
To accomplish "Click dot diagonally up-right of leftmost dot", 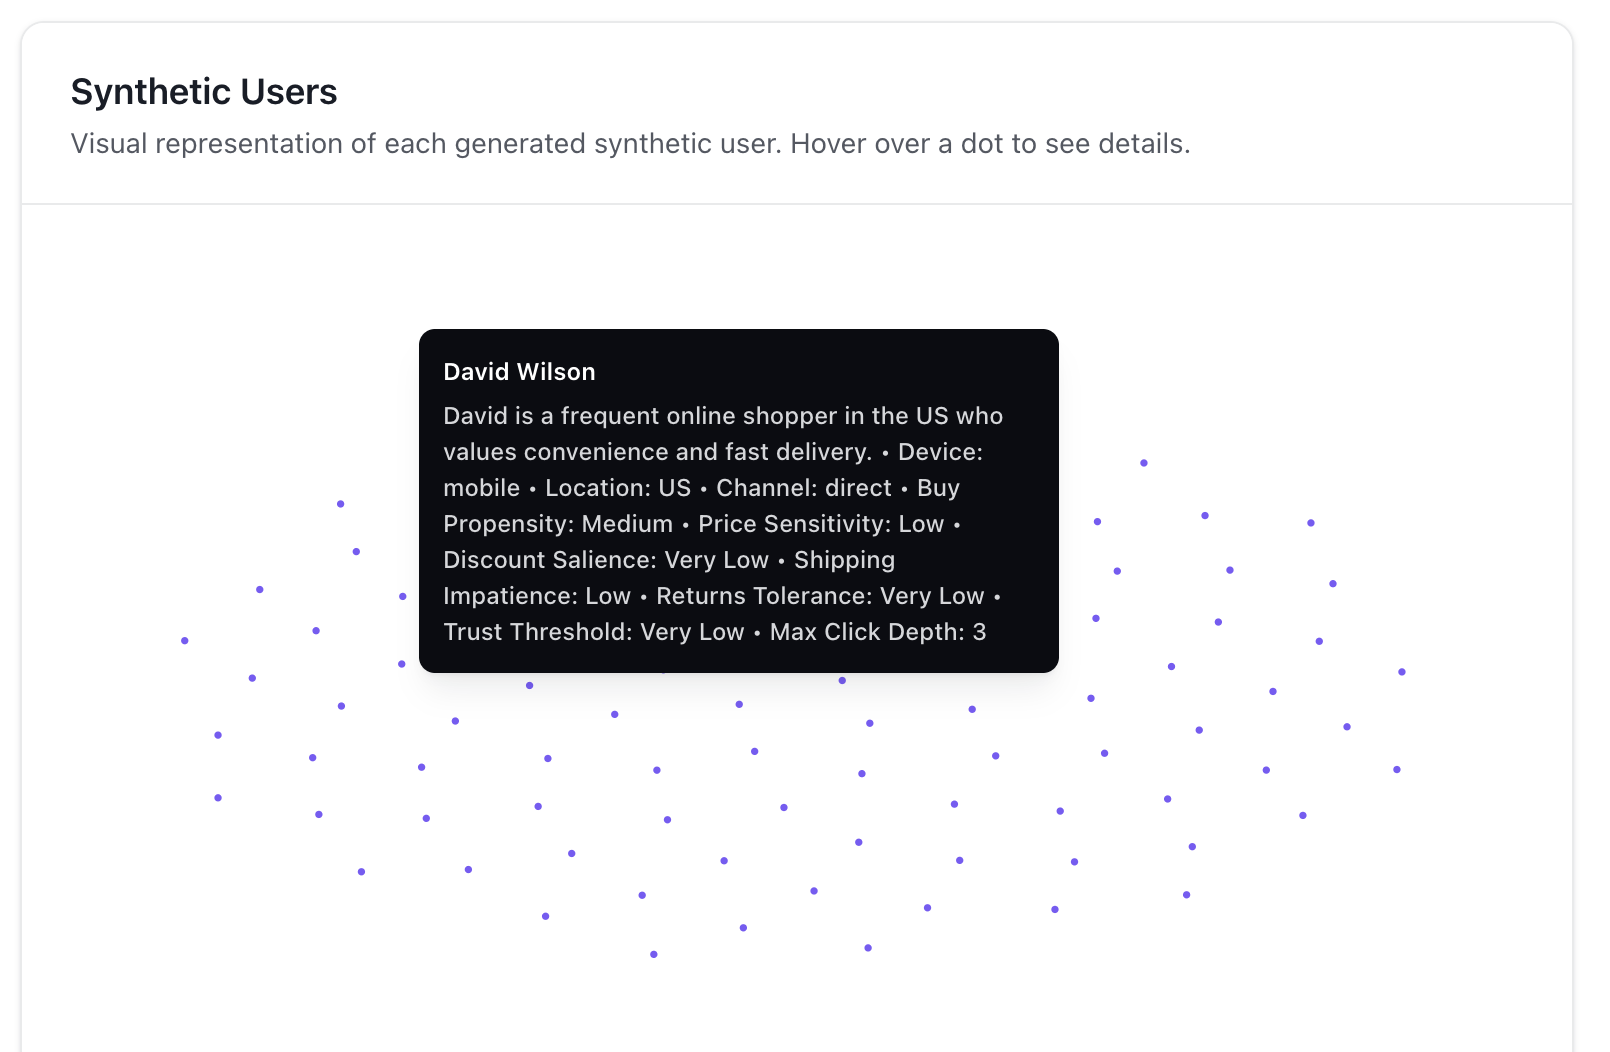I will (x=260, y=590).
